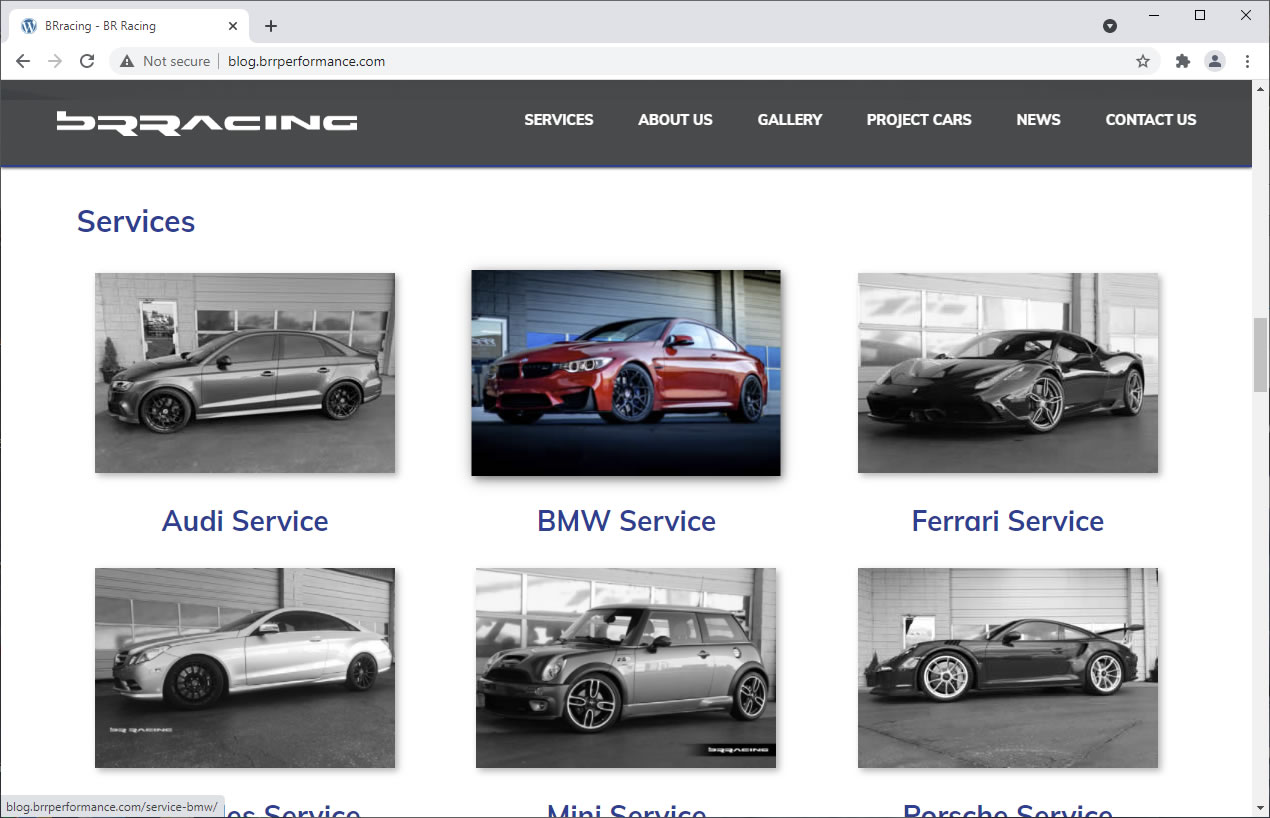Open the Extensions puzzle piece icon
The width and height of the screenshot is (1270, 818).
1183,61
